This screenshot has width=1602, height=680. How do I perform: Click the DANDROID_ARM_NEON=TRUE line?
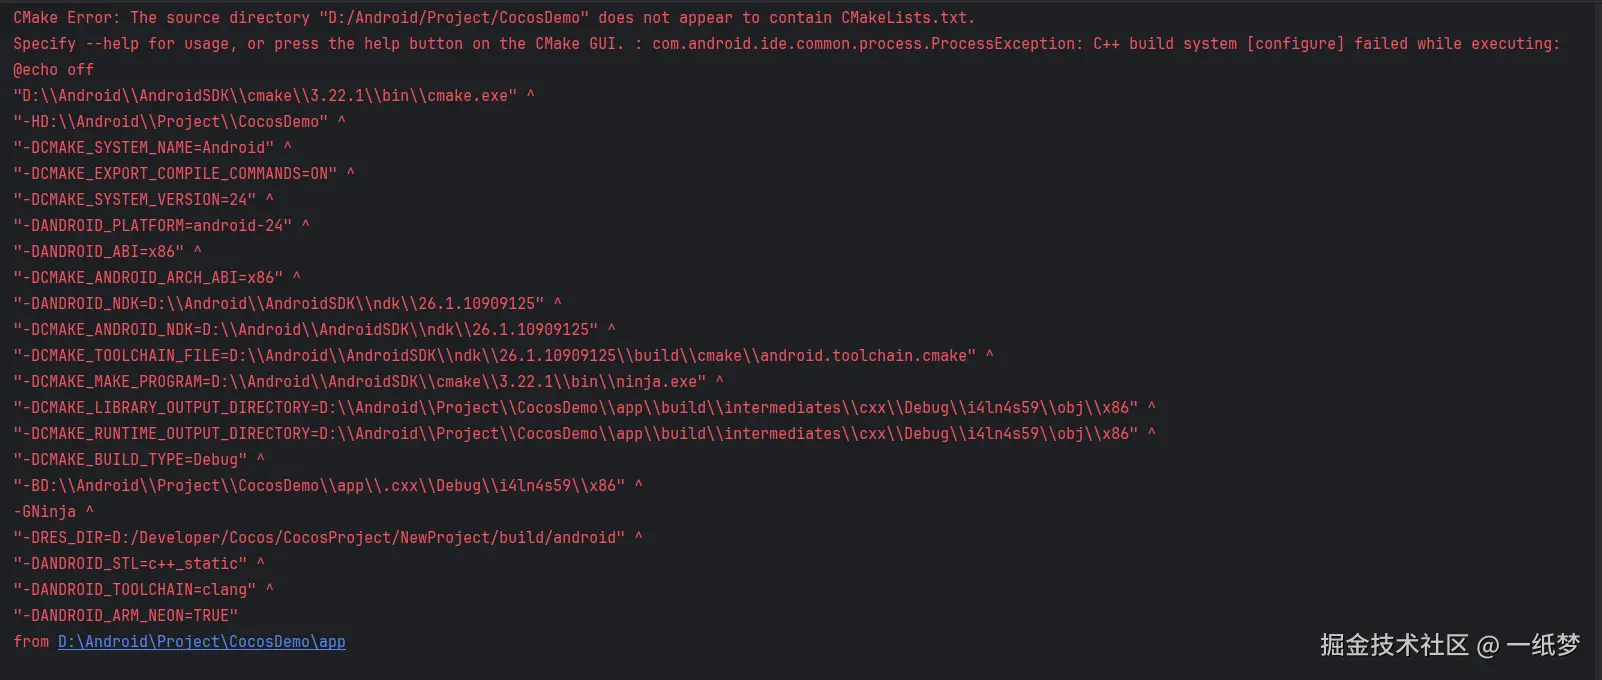pyautogui.click(x=125, y=616)
